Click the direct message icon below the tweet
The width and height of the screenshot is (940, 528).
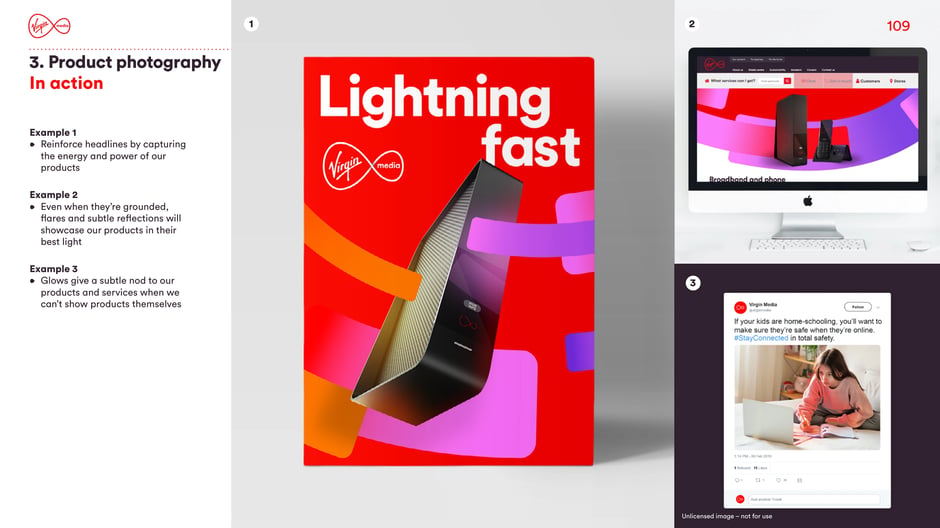pos(800,480)
